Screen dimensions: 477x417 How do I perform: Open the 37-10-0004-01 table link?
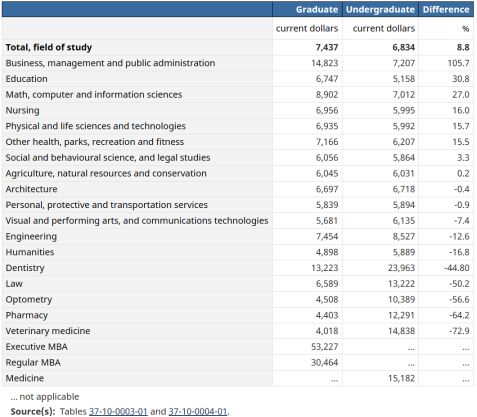point(198,411)
